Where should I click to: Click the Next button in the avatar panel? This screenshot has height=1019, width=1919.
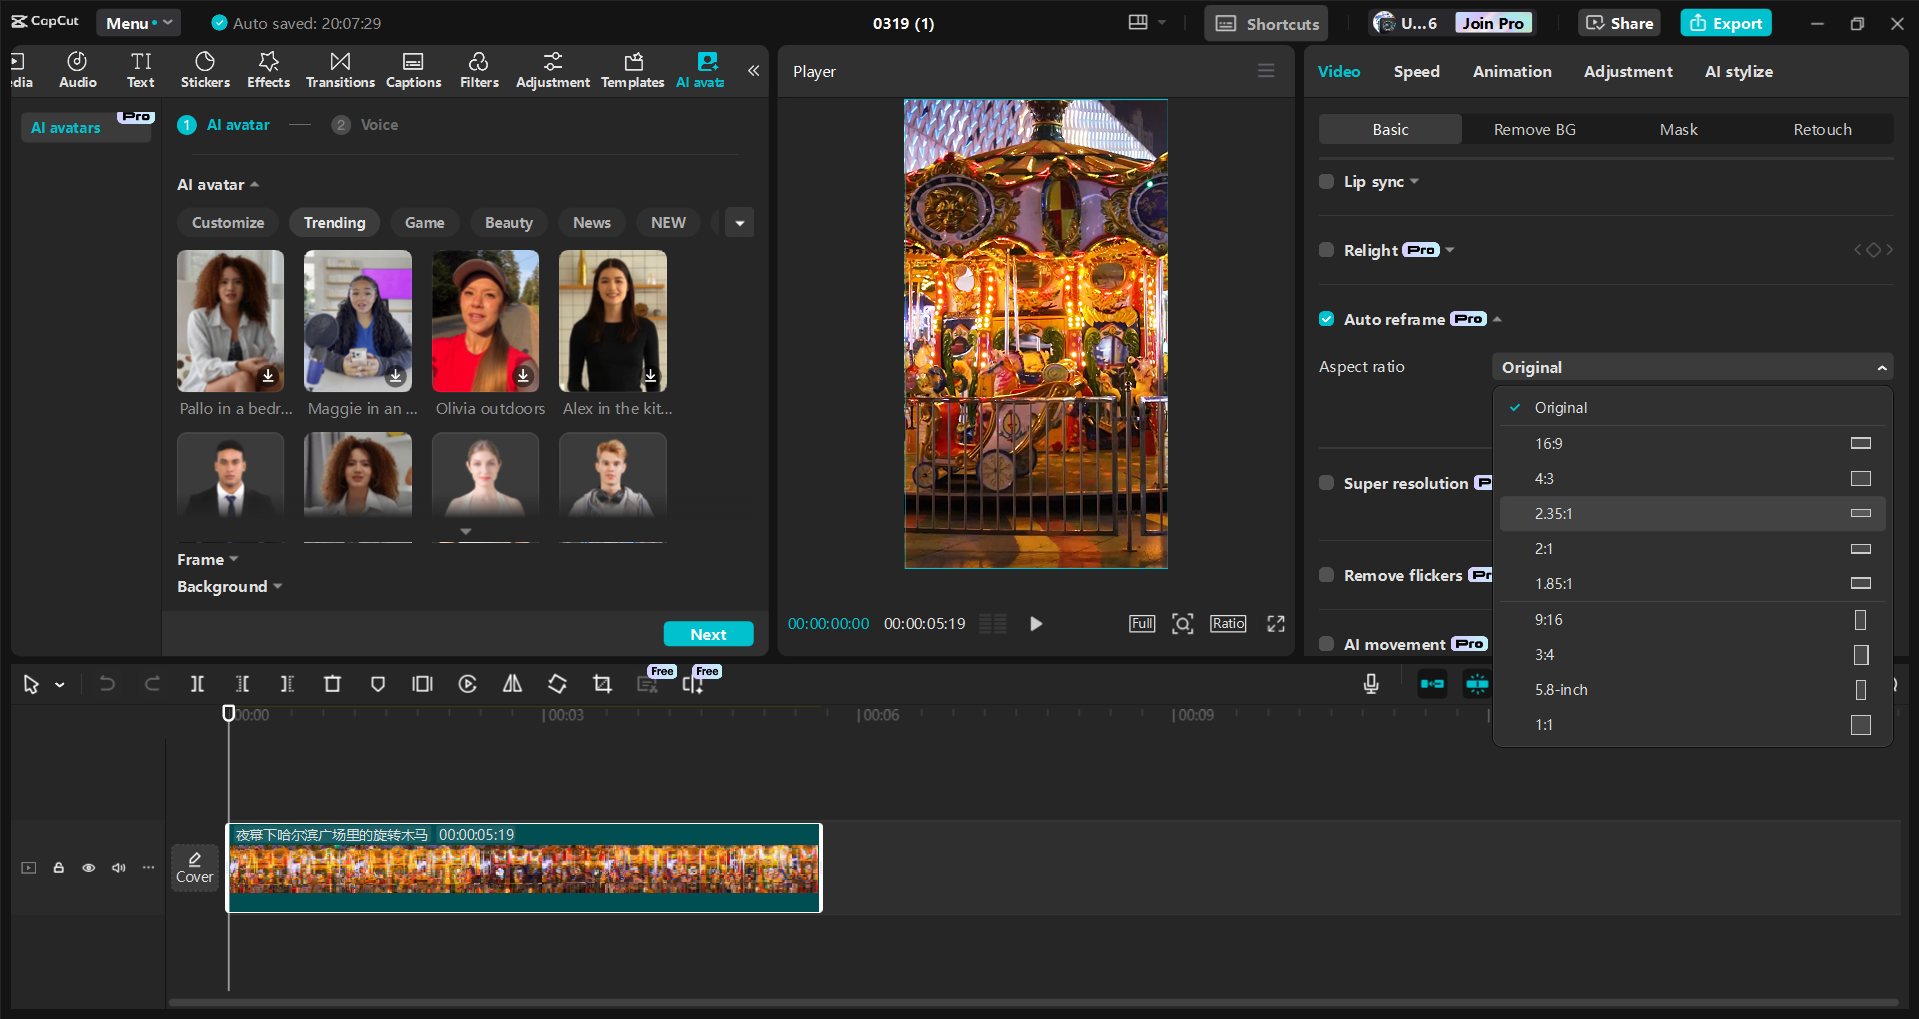pos(708,633)
